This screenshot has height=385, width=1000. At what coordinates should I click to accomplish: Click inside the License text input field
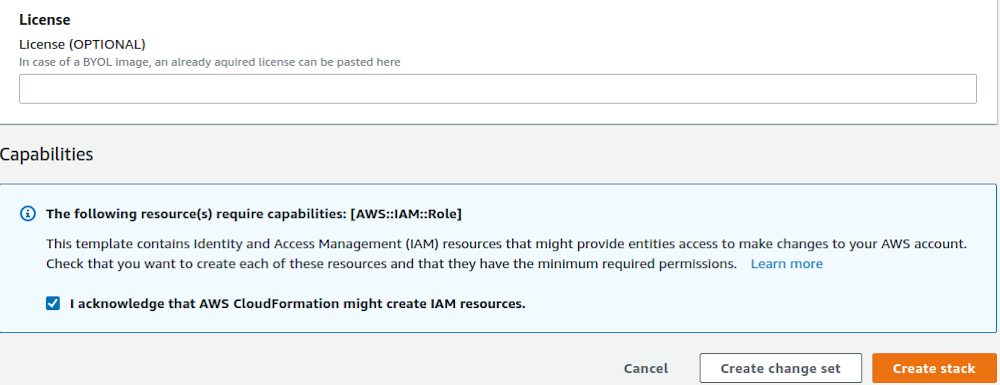497,89
